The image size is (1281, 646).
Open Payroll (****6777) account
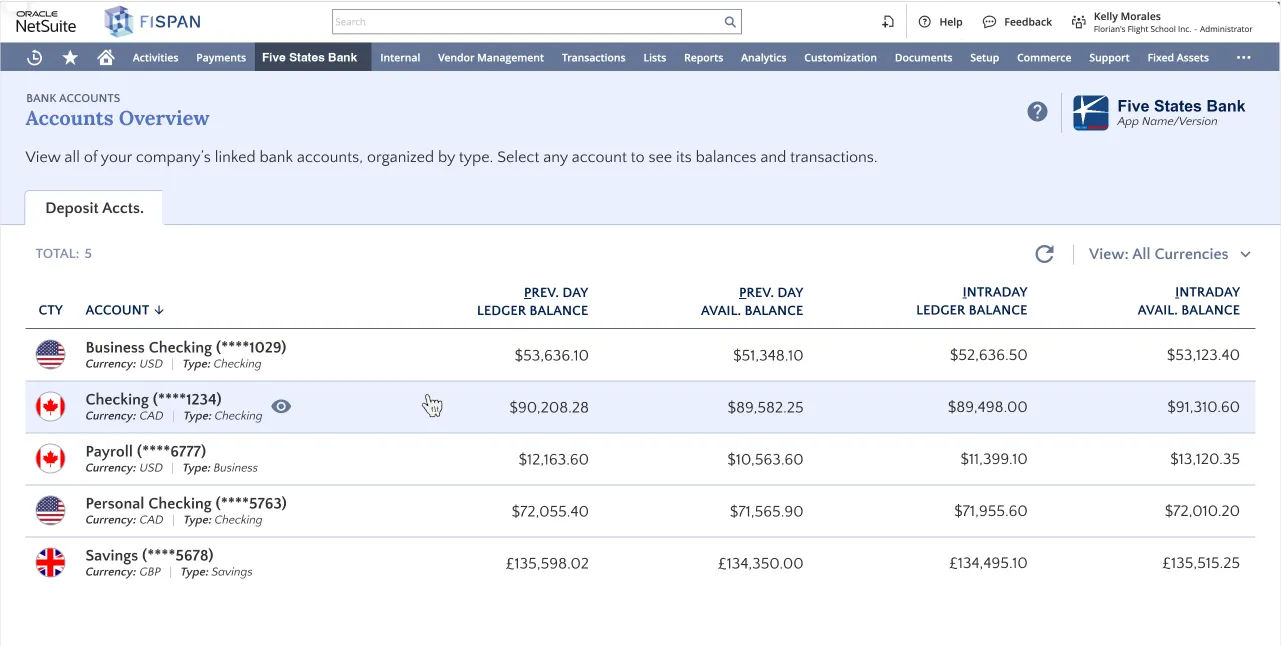point(147,451)
